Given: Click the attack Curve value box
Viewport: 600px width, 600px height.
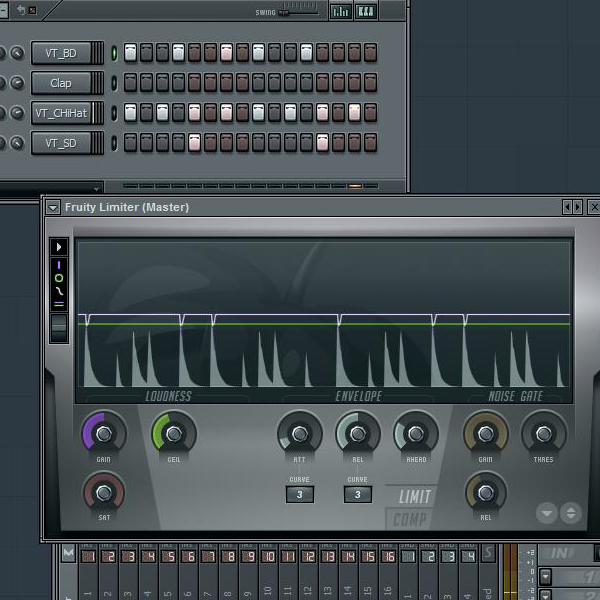Looking at the screenshot, I should 300,494.
